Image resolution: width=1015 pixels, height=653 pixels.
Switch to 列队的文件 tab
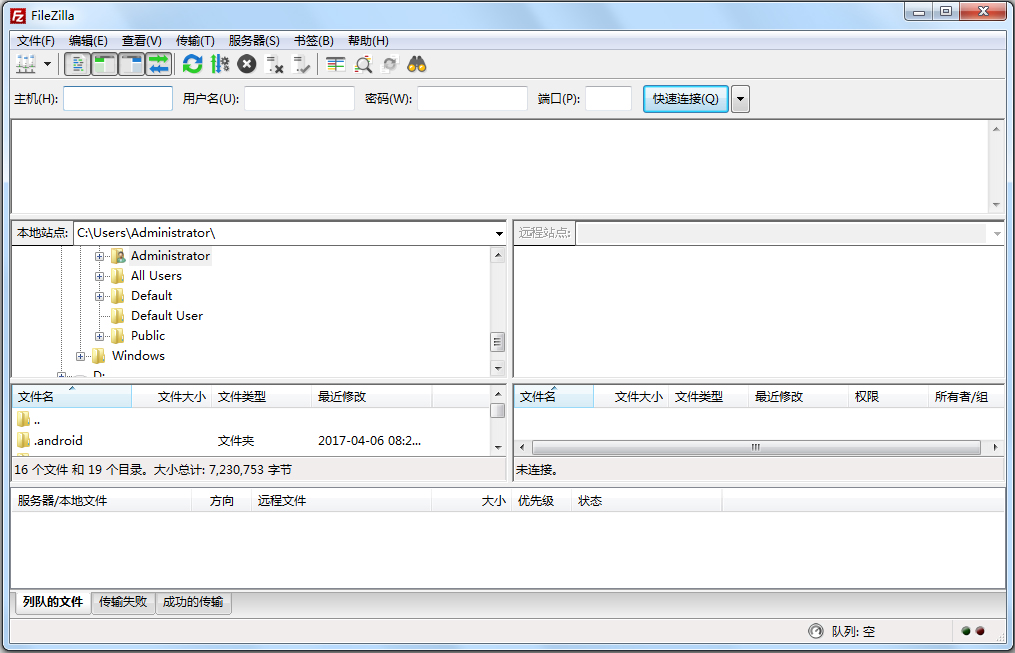coord(52,602)
